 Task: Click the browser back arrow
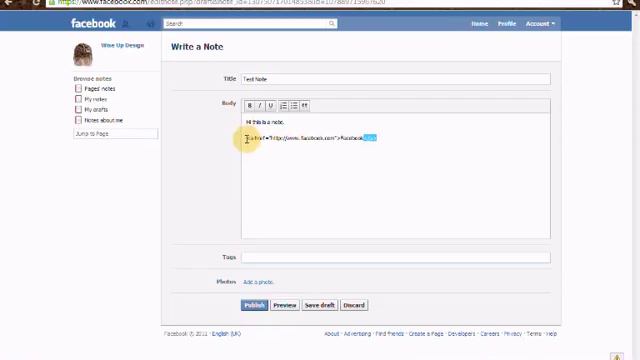[x=8, y=2]
